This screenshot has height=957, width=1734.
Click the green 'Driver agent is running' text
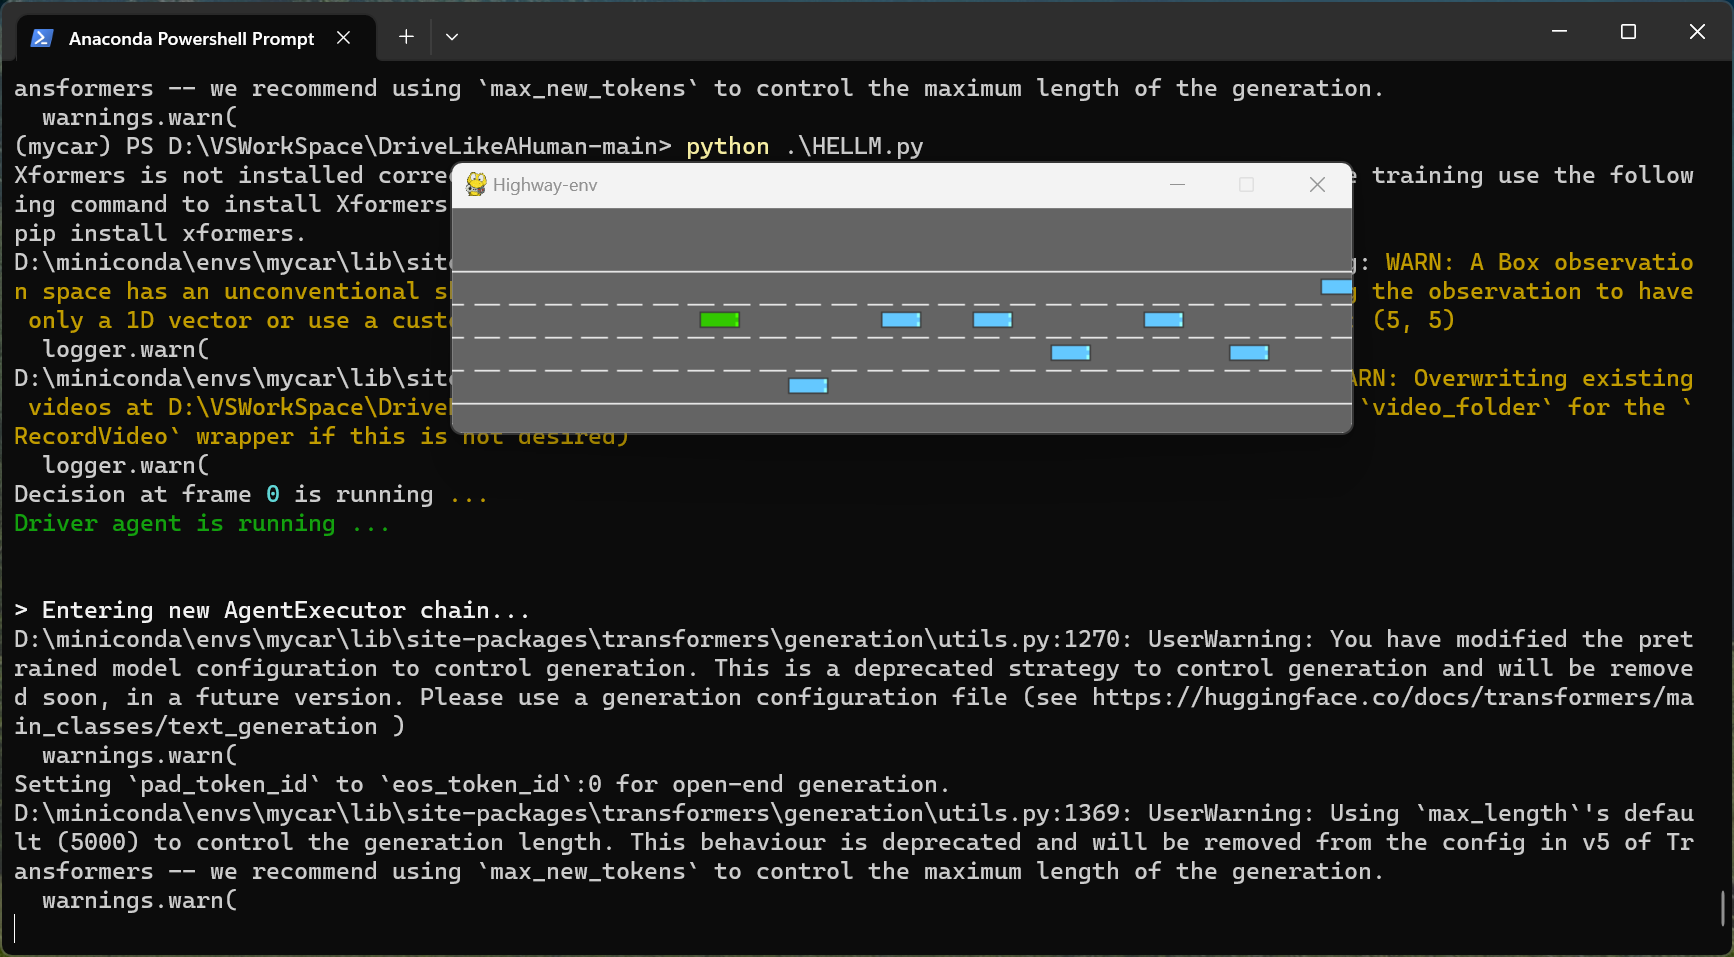point(201,523)
